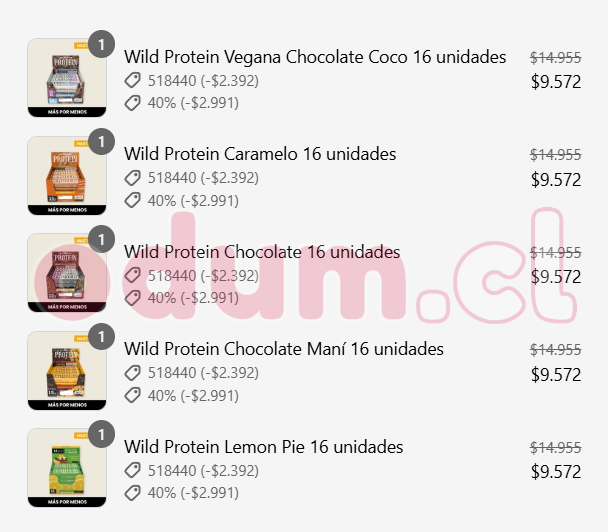Image resolution: width=608 pixels, height=532 pixels.
Task: Open Wild Protein Lemon Pie 16 unidades
Action: click(x=264, y=447)
